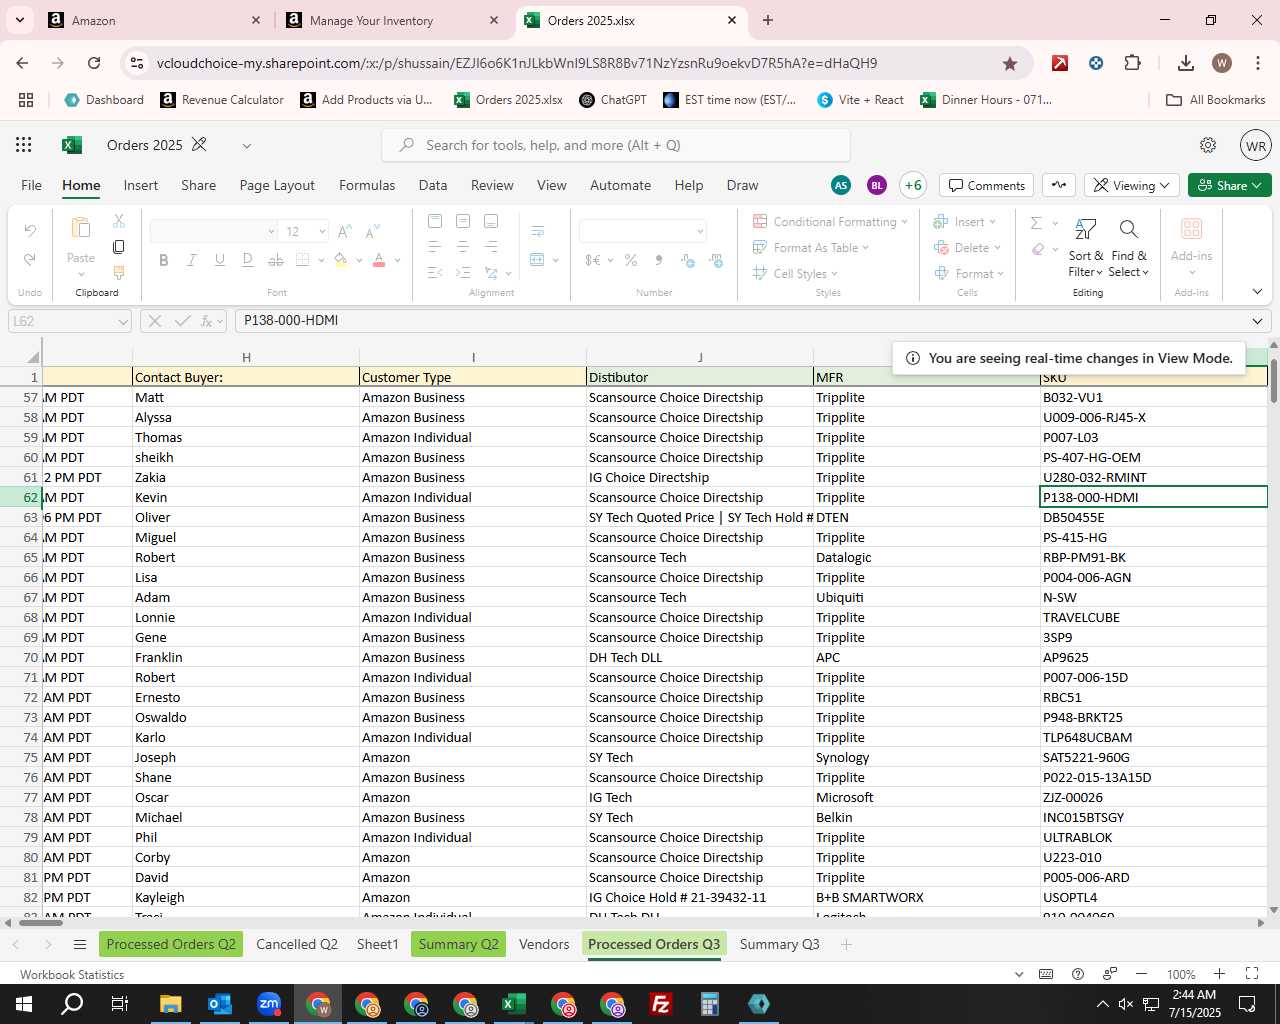
Task: Open Sort & Filter menu
Action: (x=1085, y=248)
